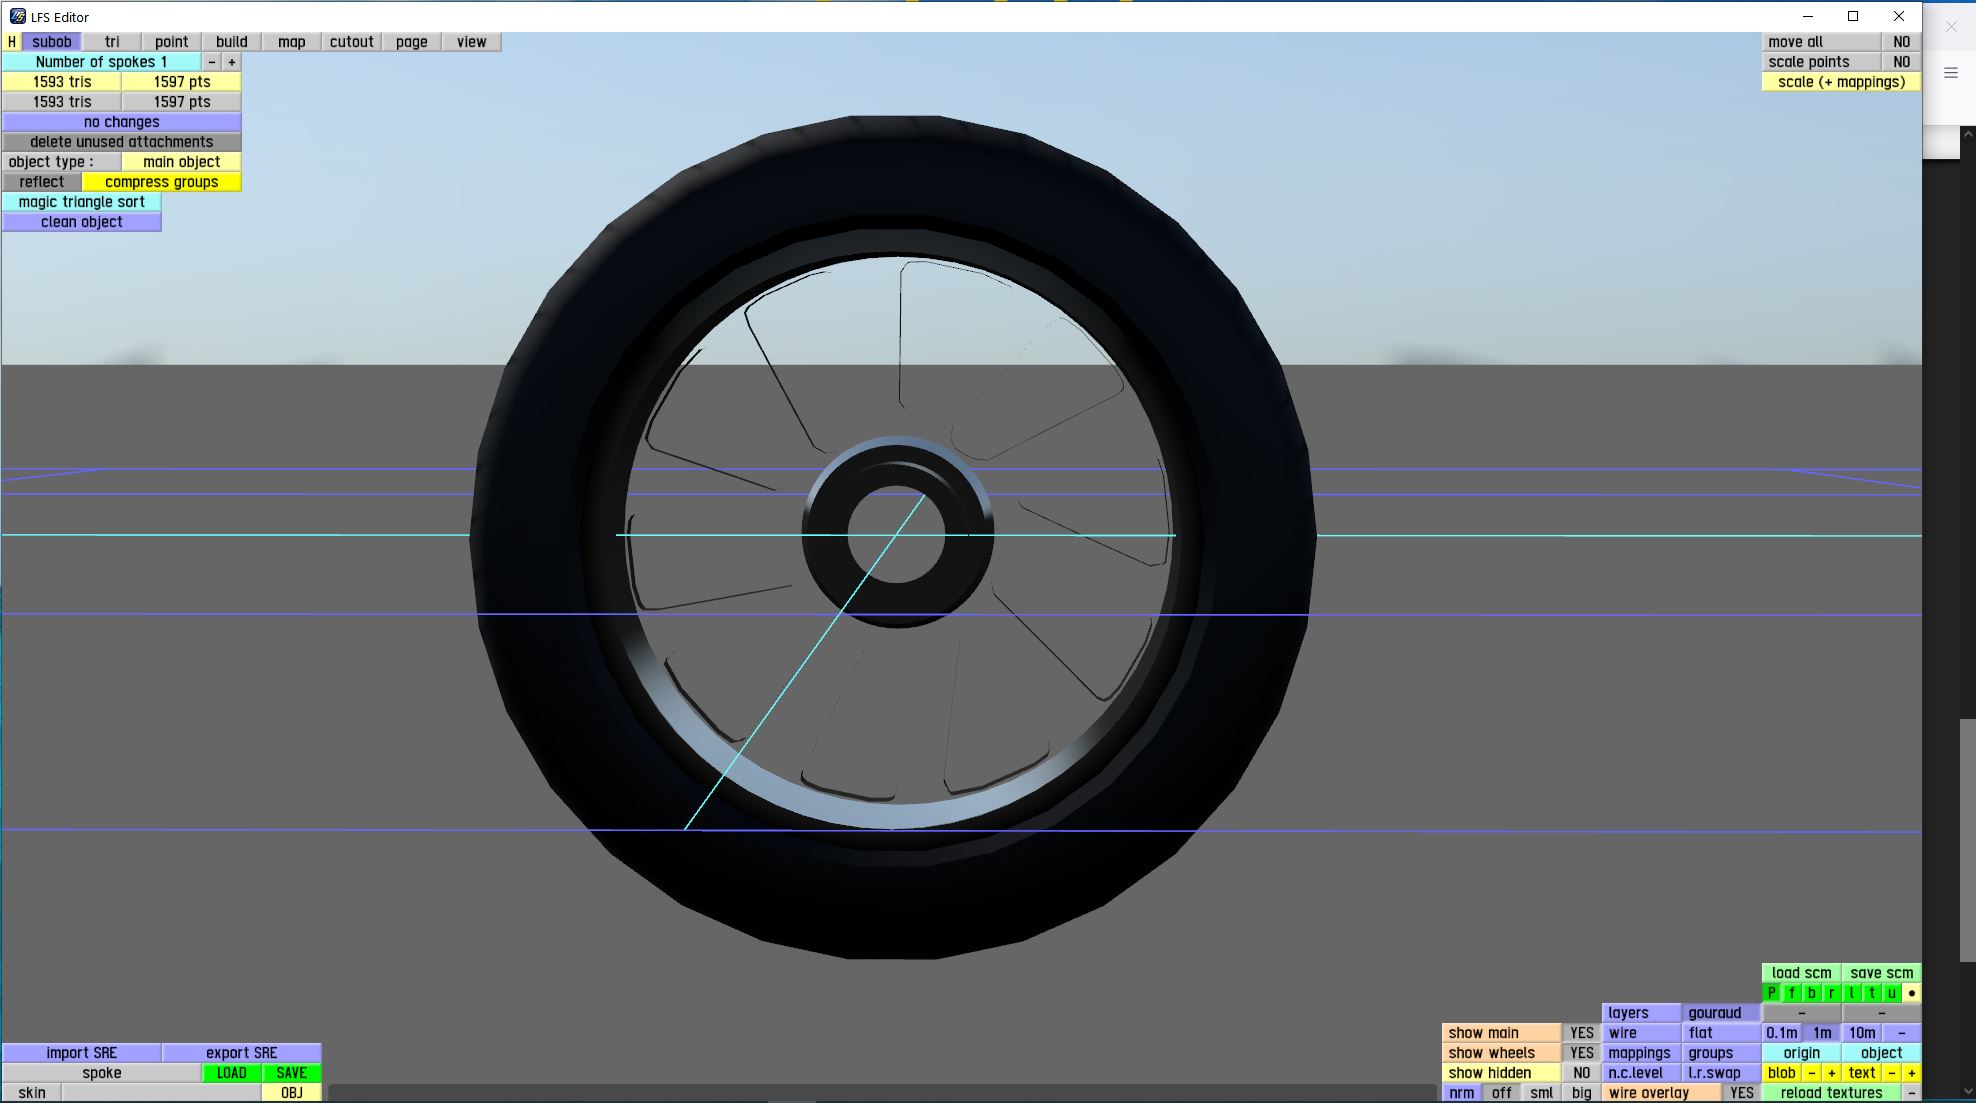The image size is (1976, 1103).
Task: Select the b (back) view button
Action: coord(1811,993)
